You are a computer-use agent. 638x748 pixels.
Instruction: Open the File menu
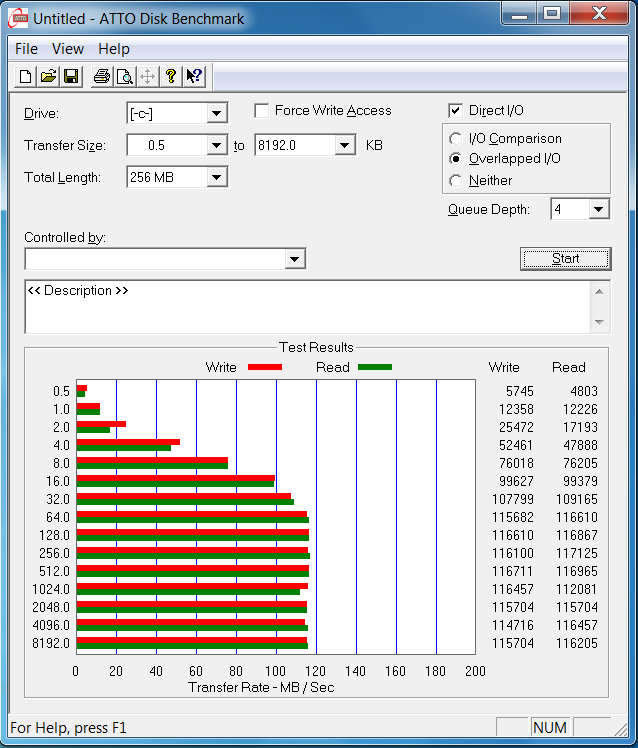[x=27, y=49]
